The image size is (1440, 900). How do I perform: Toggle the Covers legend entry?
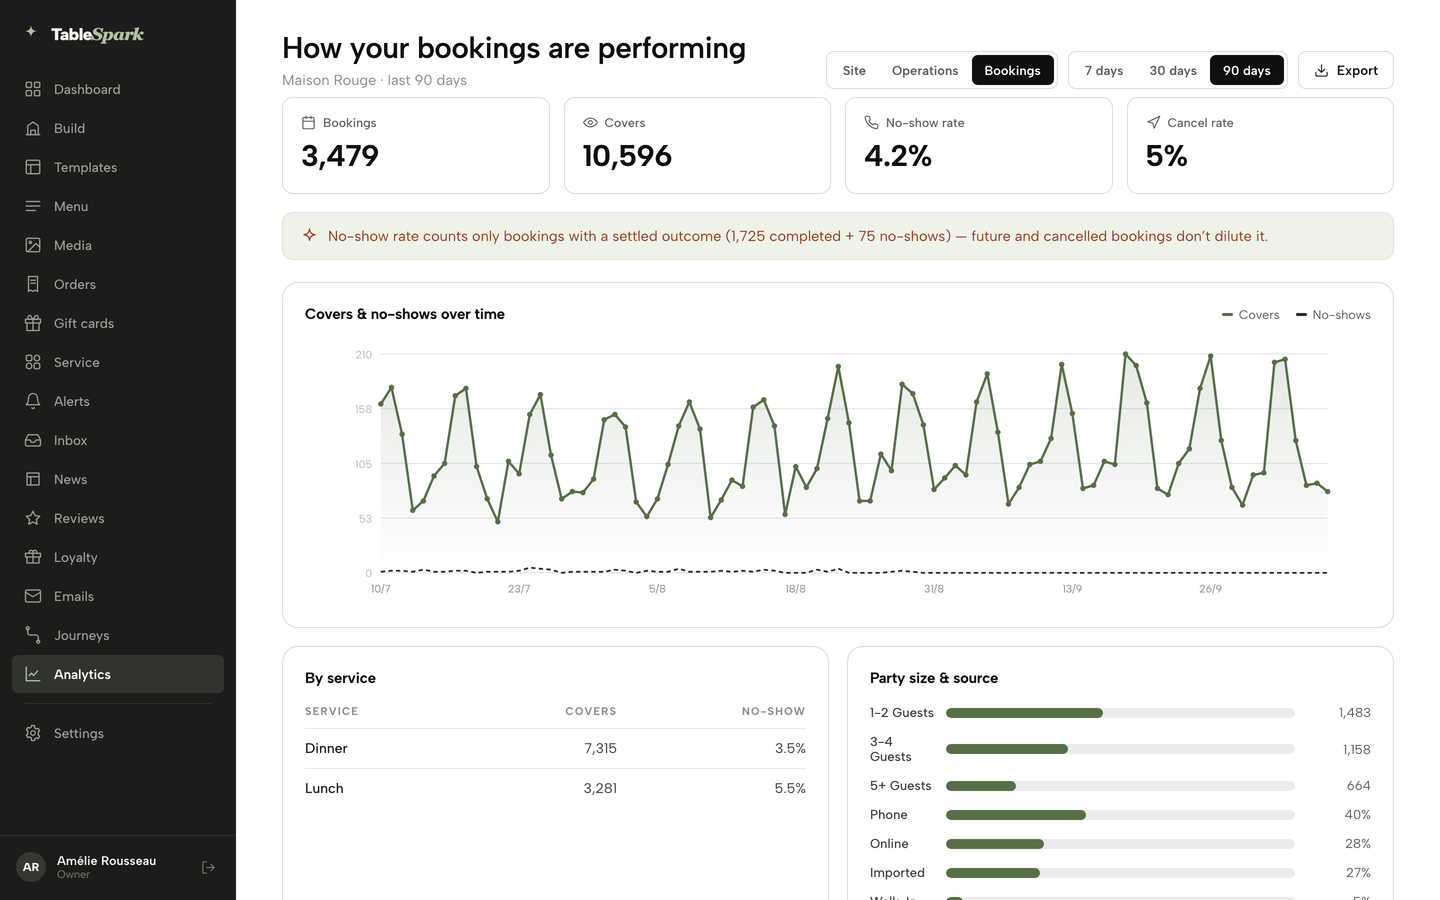[x=1250, y=314]
